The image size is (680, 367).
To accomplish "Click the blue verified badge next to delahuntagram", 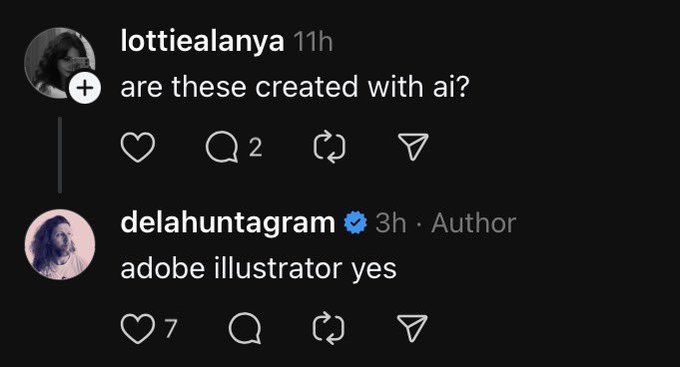I will tap(356, 223).
